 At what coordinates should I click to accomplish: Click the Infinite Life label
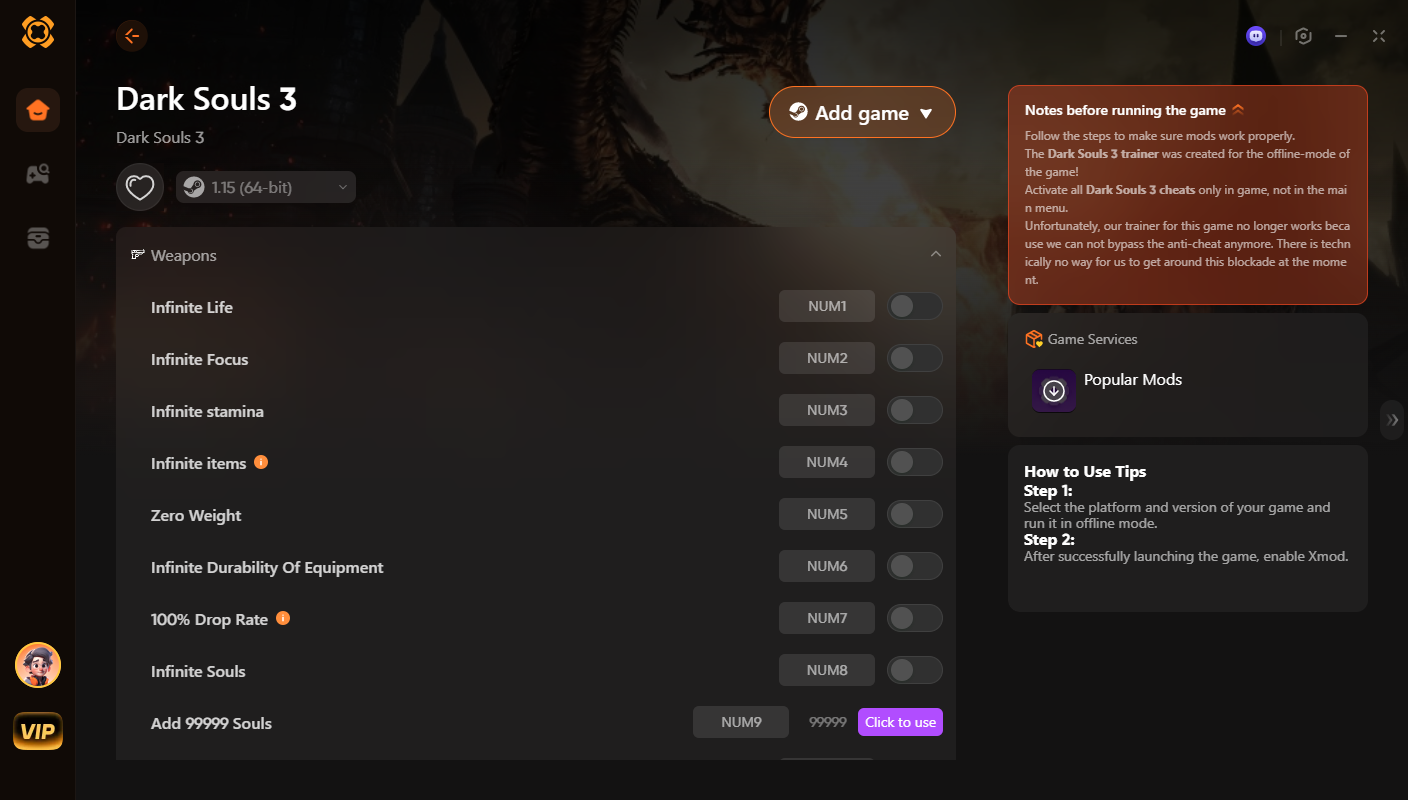pos(192,307)
